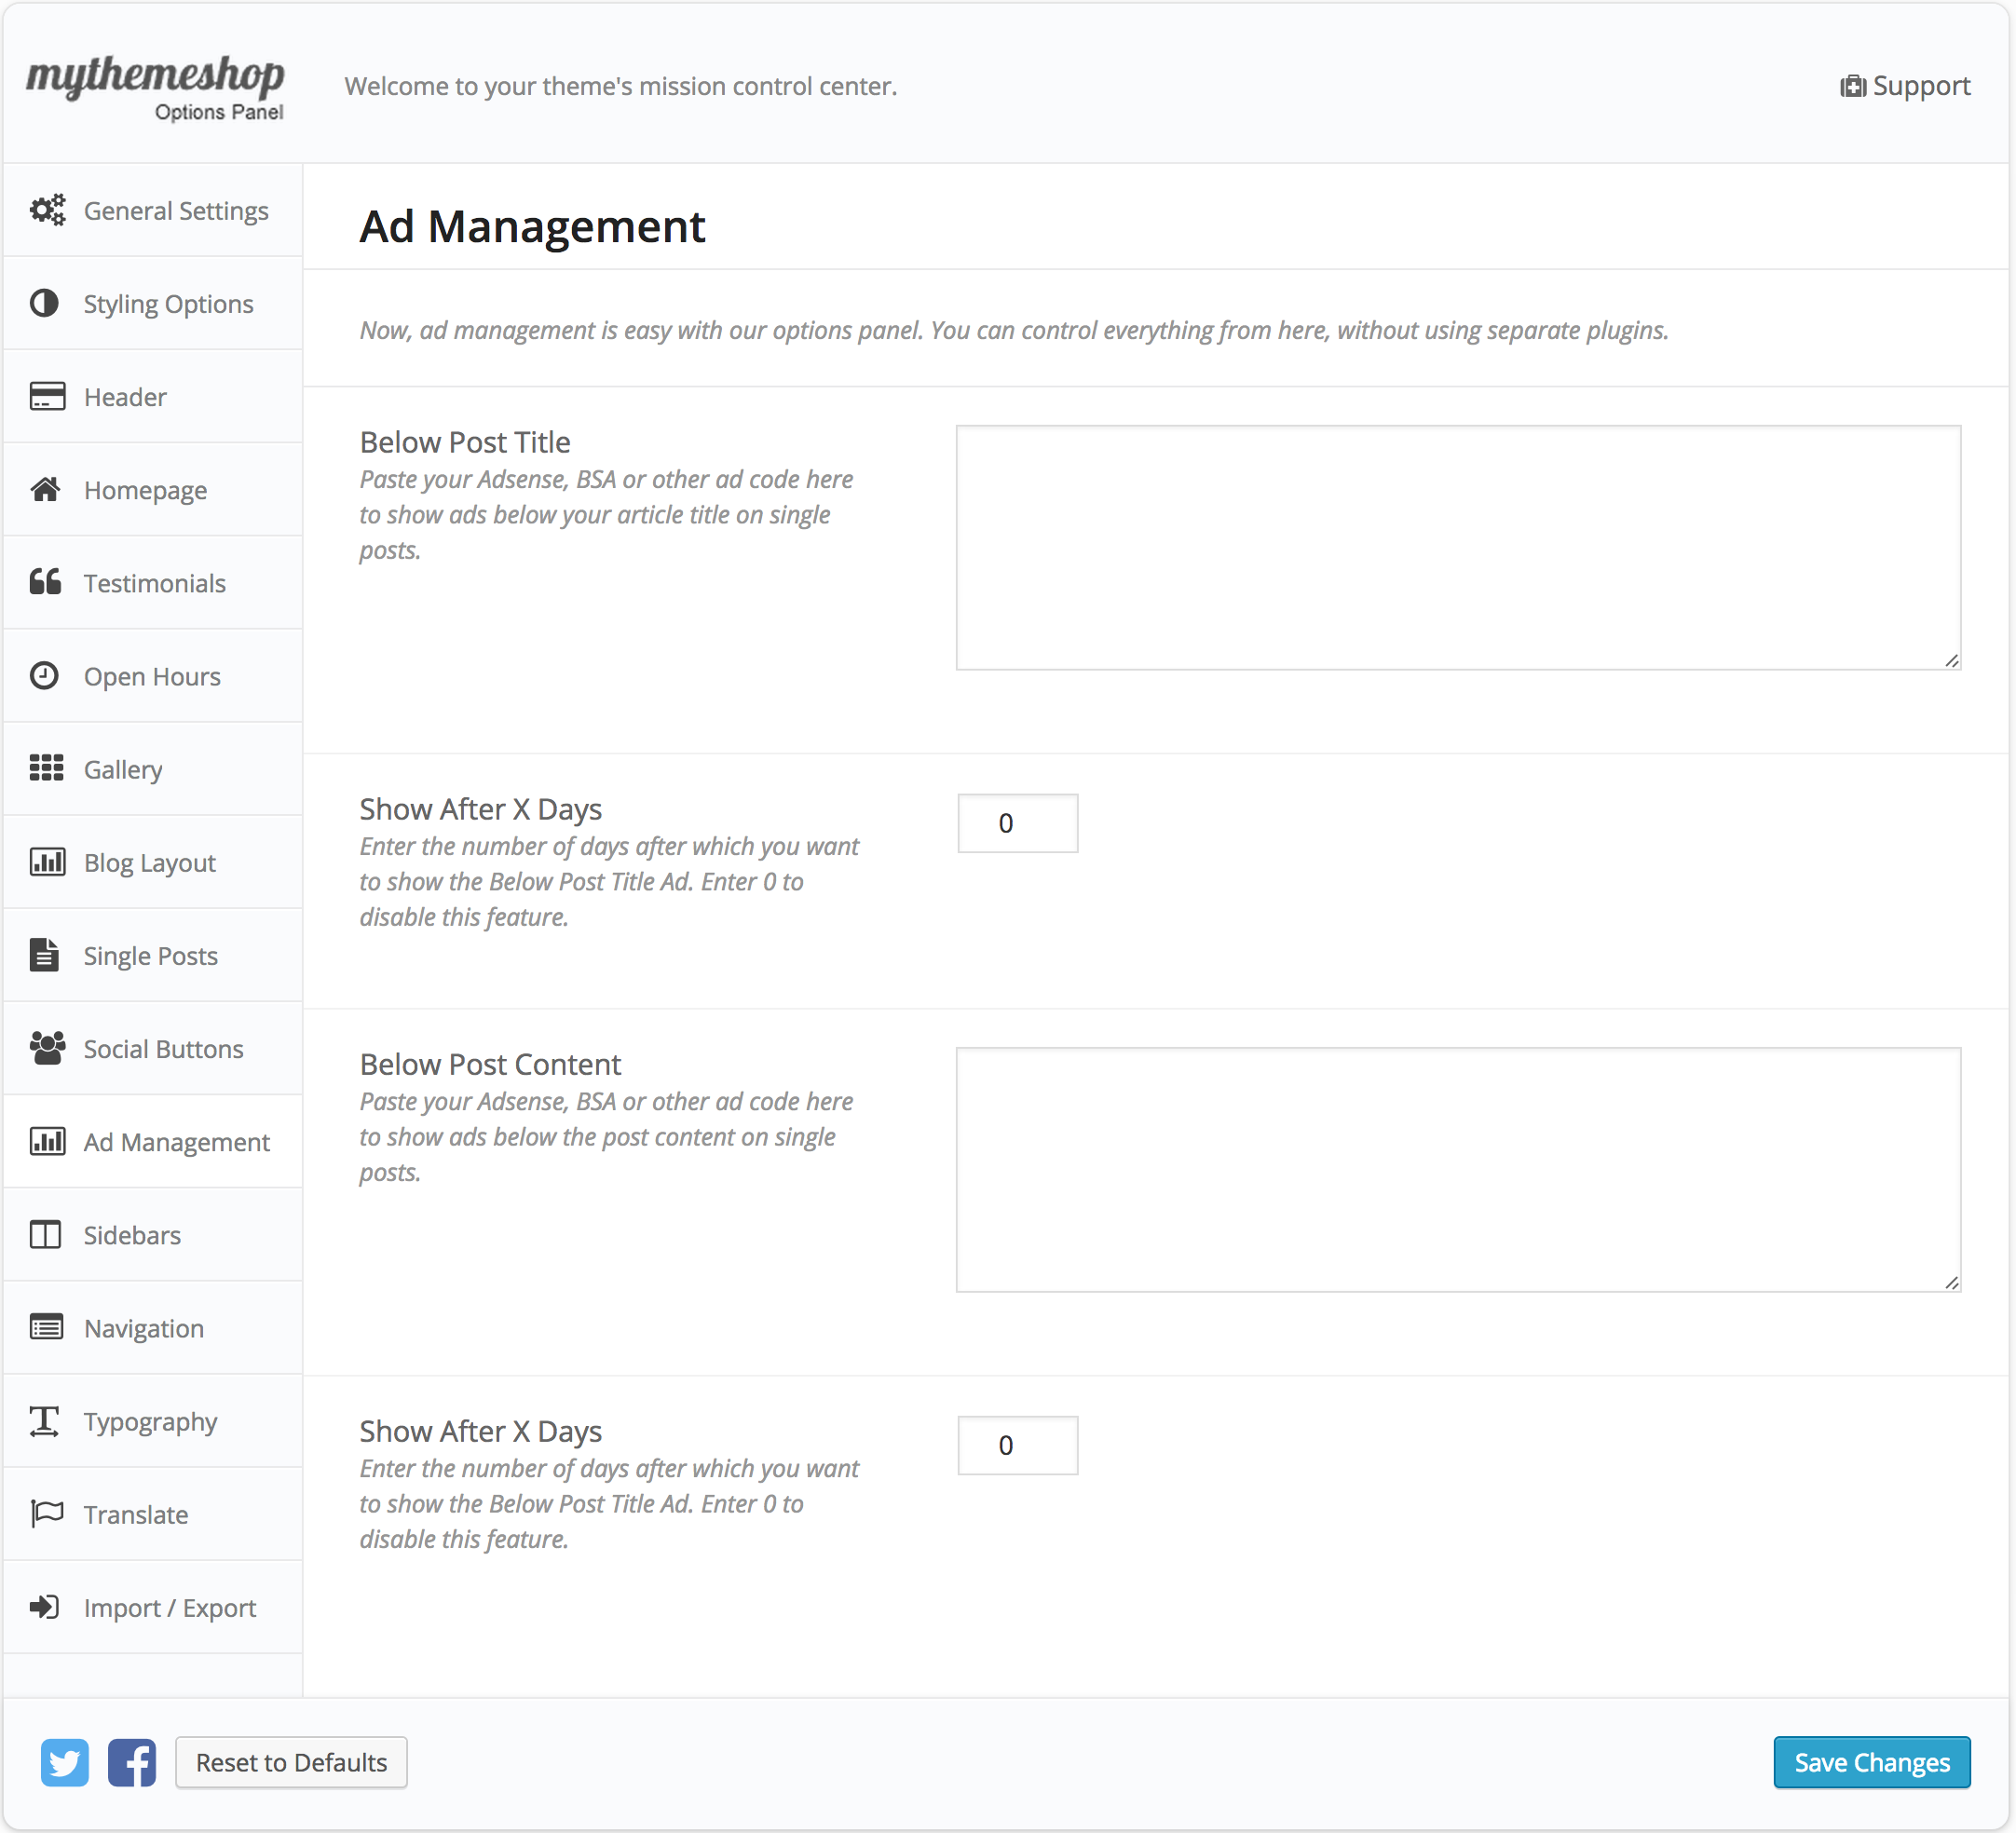This screenshot has width=2016, height=1833.
Task: Click the Open Hours clock icon
Action: [x=44, y=676]
